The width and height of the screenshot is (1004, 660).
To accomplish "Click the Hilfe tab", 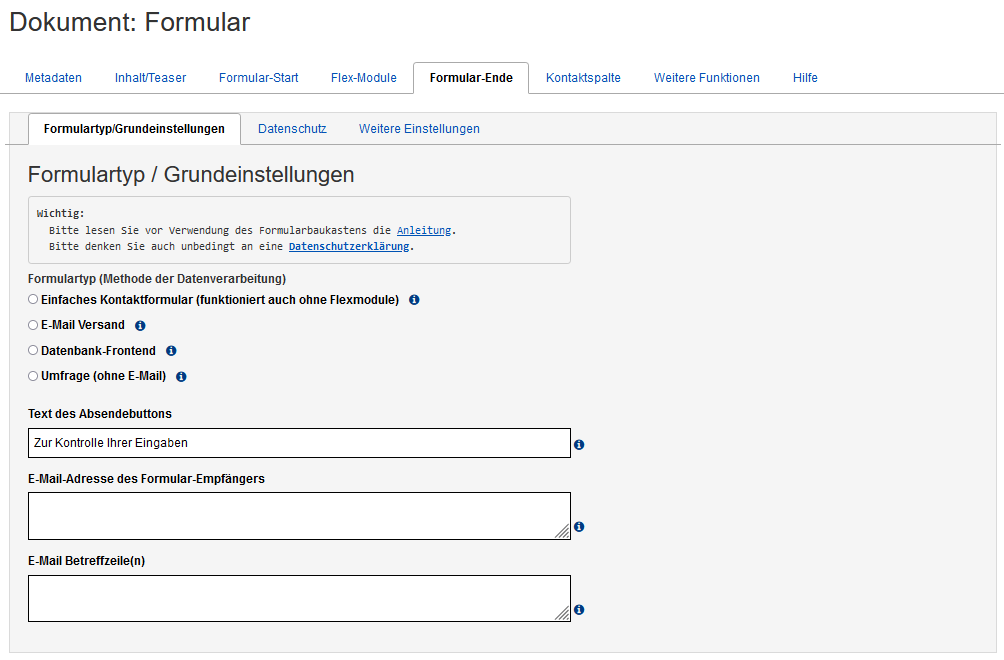I will [805, 77].
